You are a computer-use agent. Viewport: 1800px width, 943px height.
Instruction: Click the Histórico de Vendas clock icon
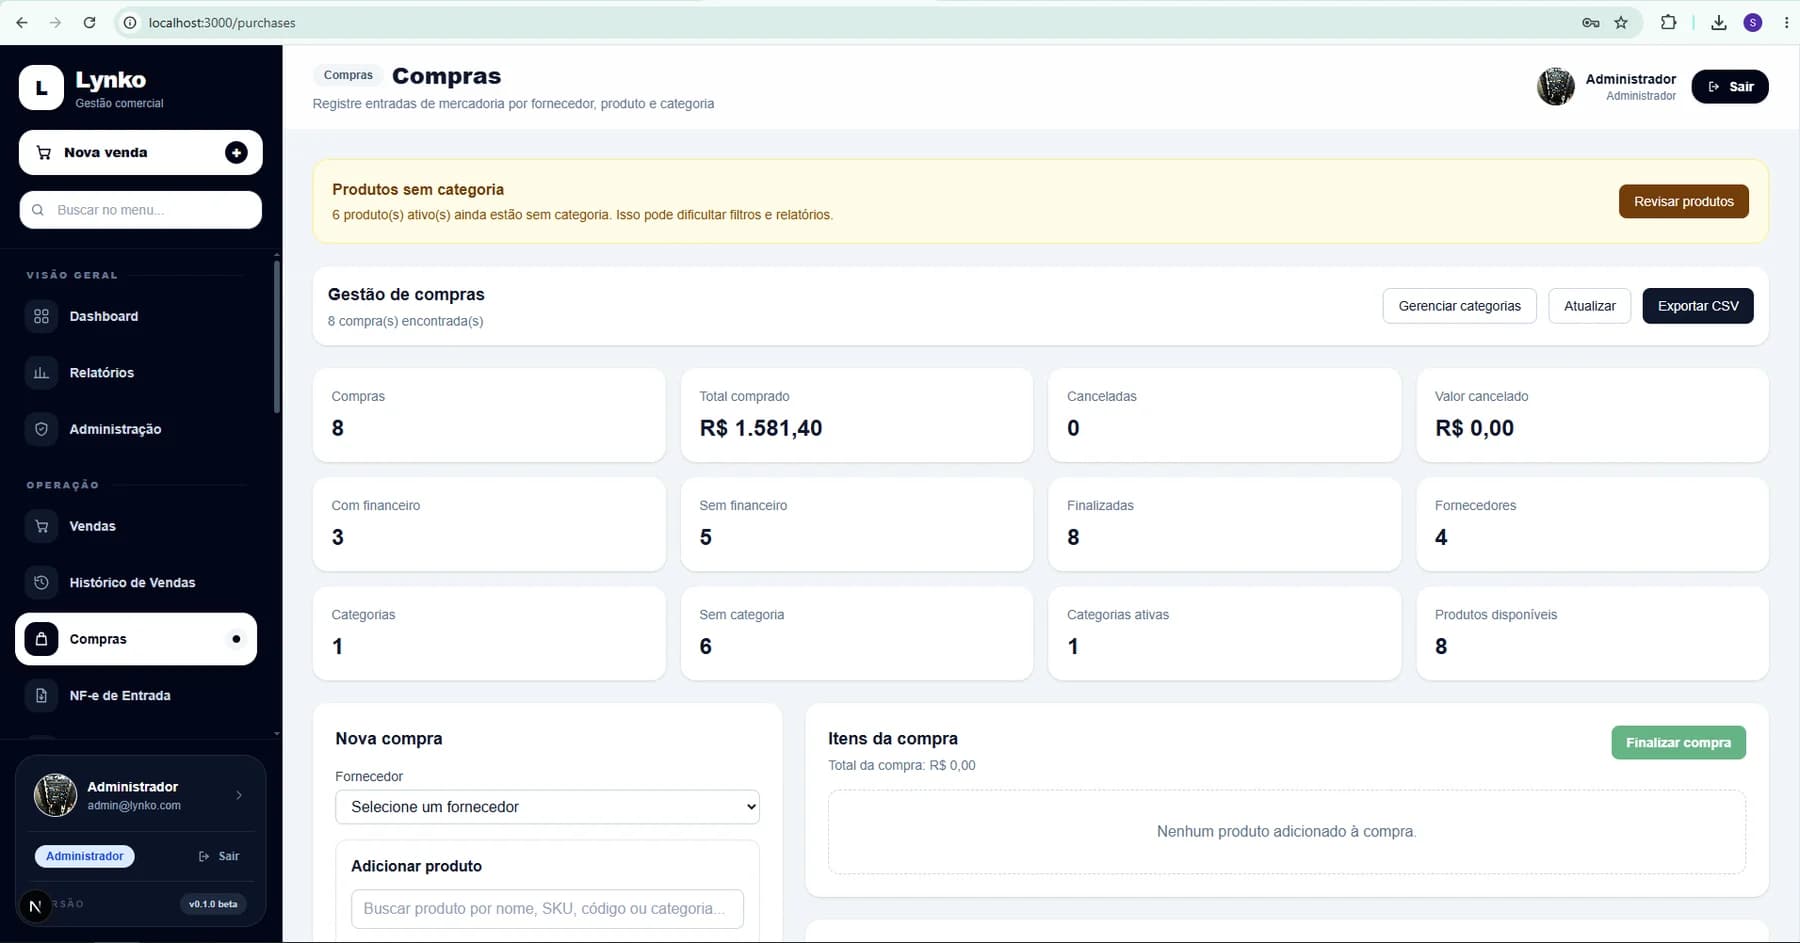41,582
